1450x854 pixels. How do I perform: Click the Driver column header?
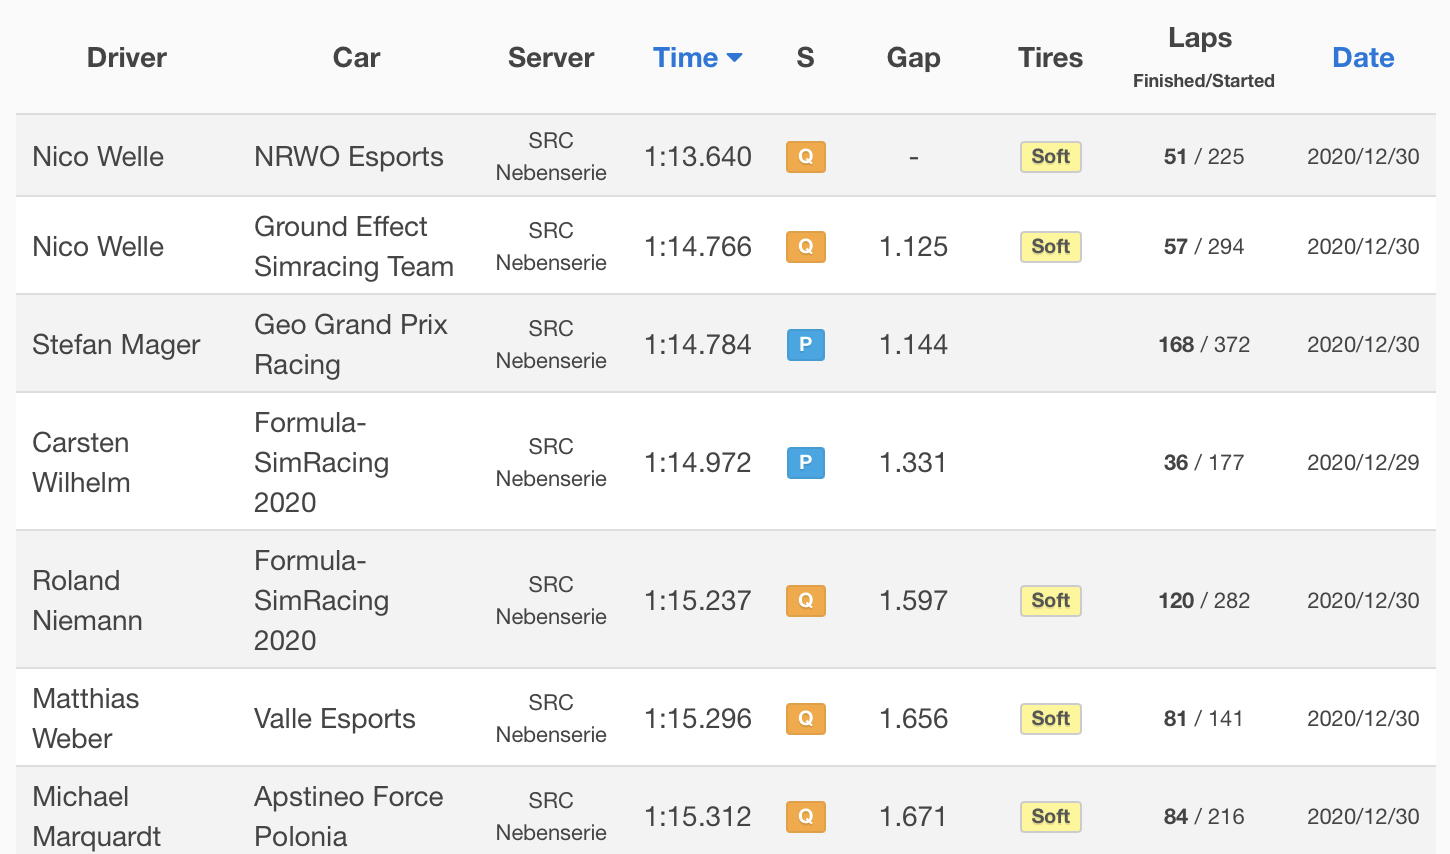pyautogui.click(x=127, y=58)
